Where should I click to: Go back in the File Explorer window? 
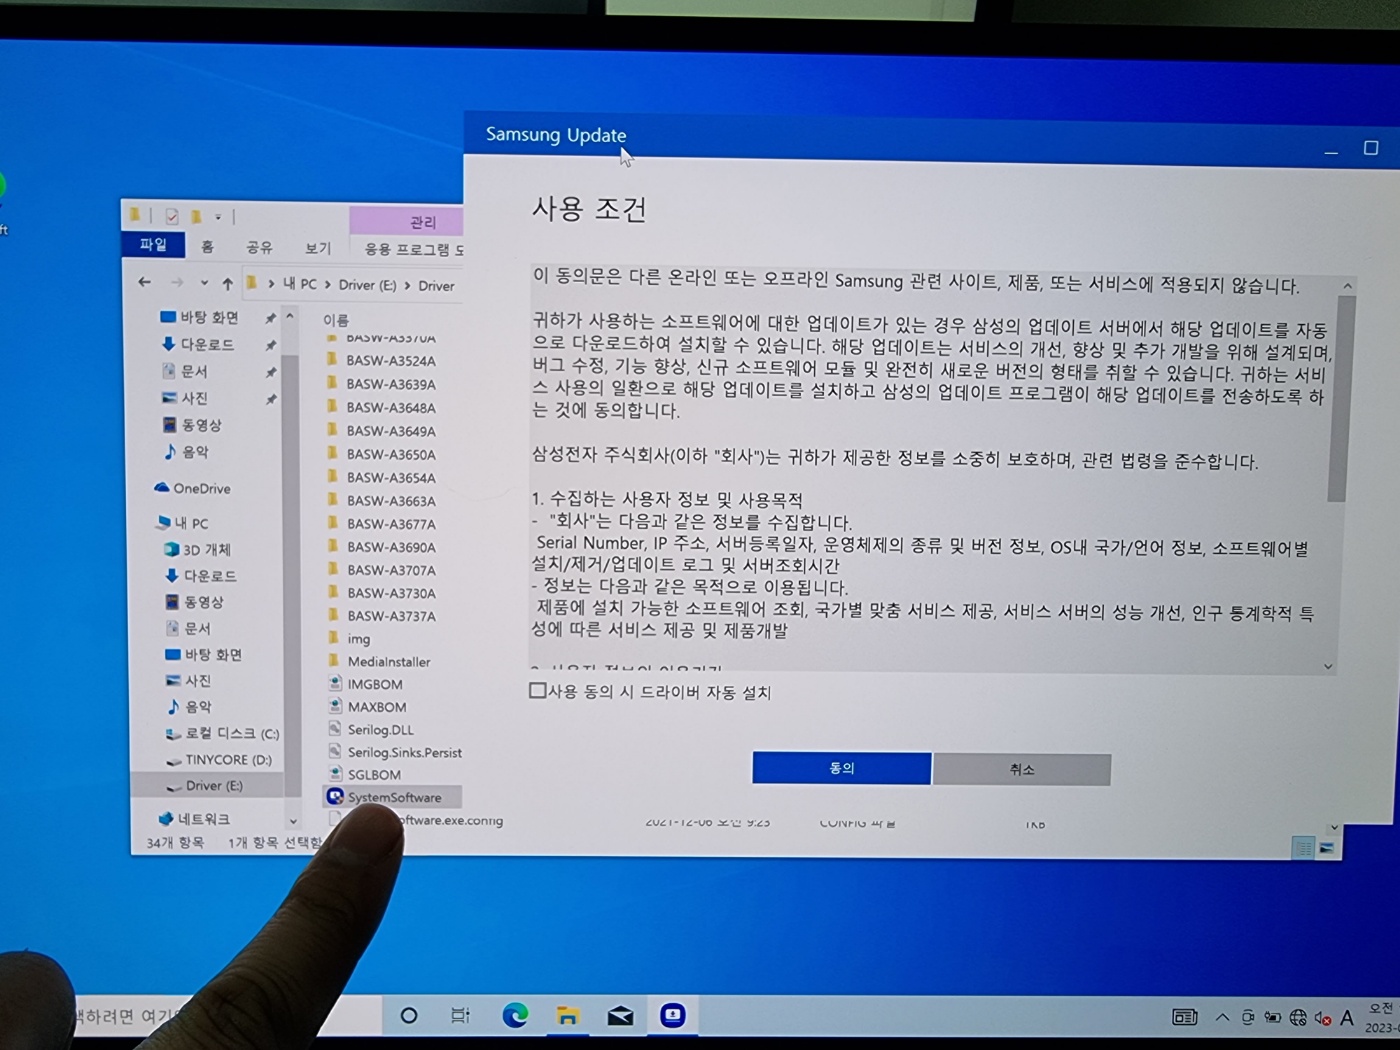click(145, 283)
